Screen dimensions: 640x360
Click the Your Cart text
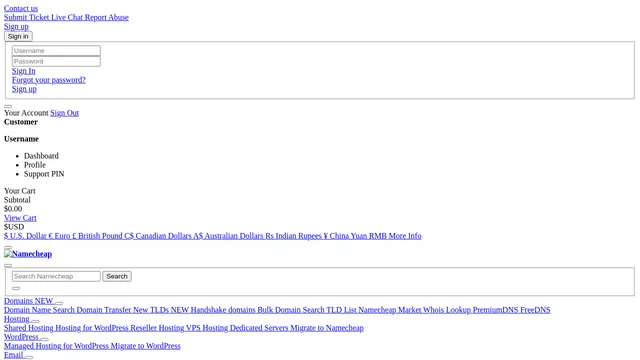point(20,191)
